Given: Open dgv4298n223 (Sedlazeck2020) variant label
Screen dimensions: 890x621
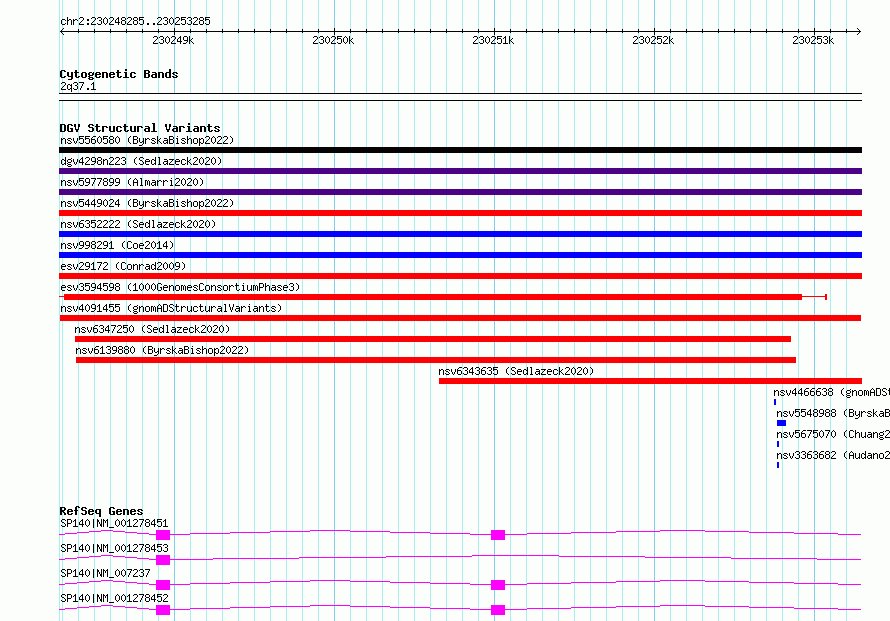Looking at the screenshot, I should point(141,161).
